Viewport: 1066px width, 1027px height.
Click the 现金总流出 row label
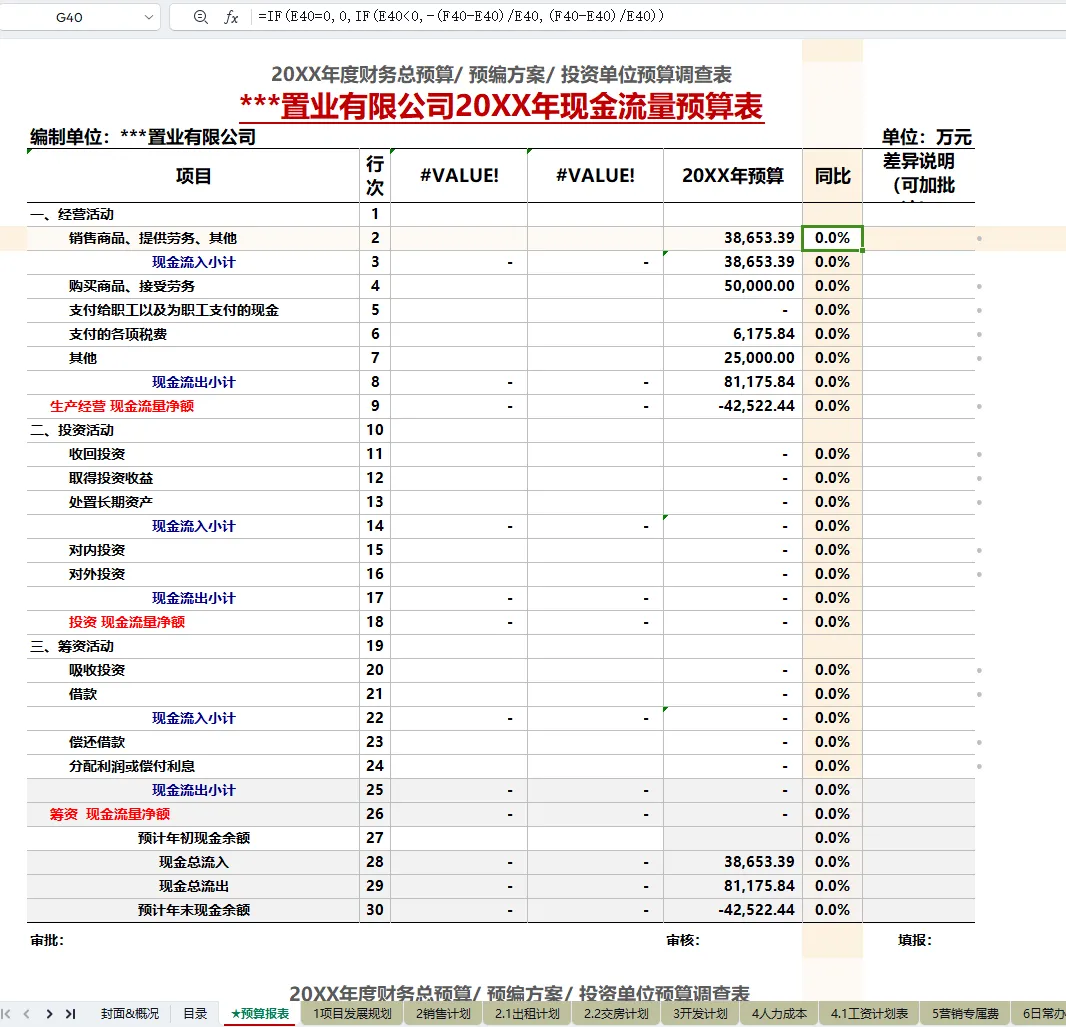194,886
